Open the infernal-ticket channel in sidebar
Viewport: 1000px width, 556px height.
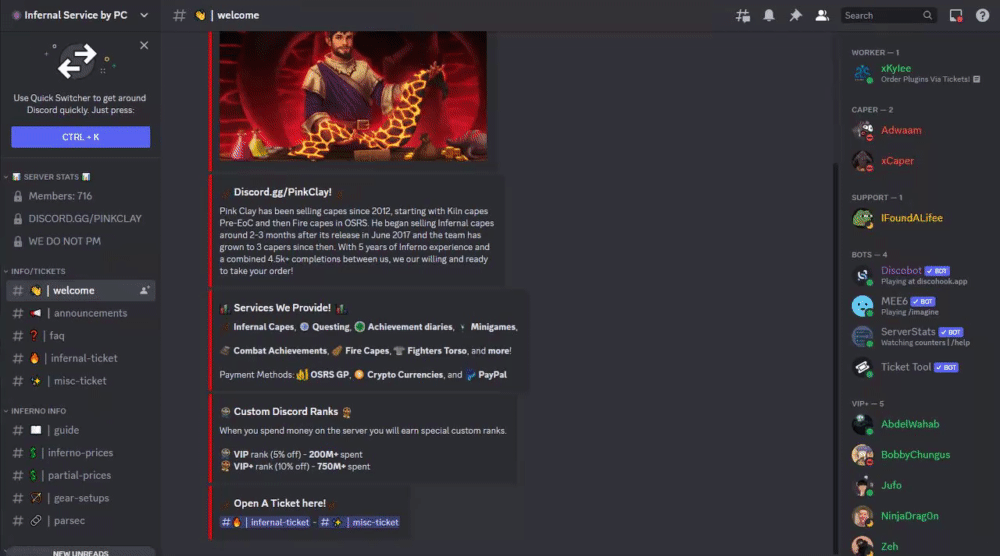(80, 358)
